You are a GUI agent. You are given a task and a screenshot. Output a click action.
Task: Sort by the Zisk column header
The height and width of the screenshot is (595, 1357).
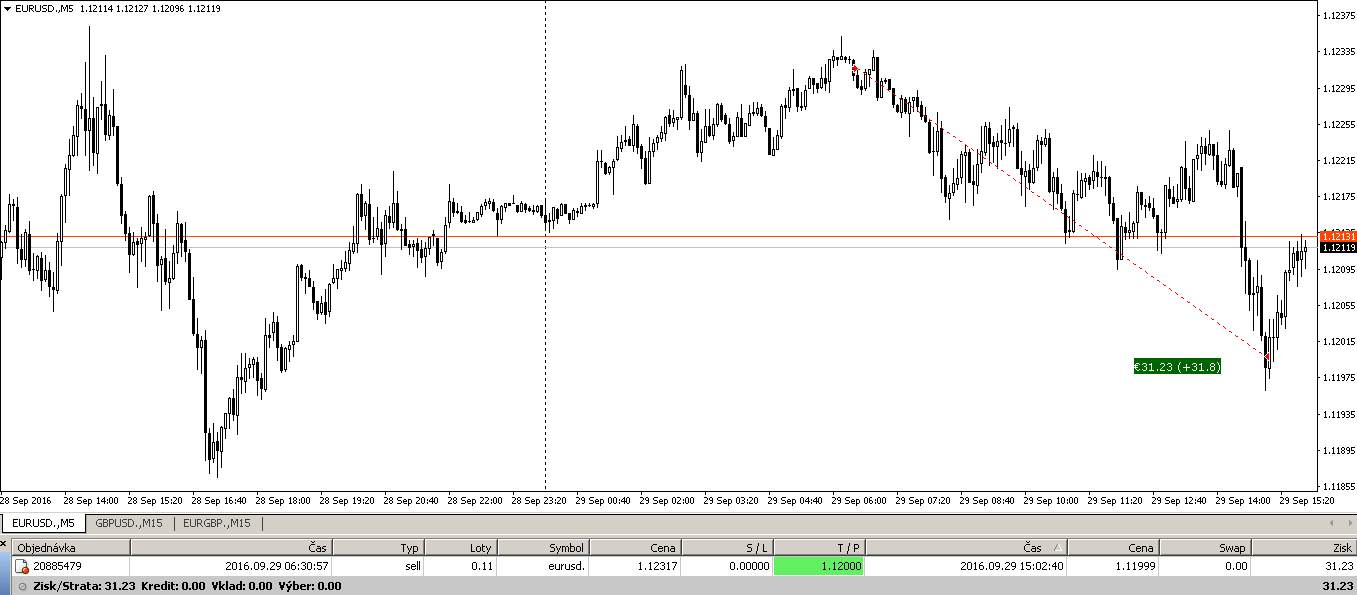tap(1304, 548)
